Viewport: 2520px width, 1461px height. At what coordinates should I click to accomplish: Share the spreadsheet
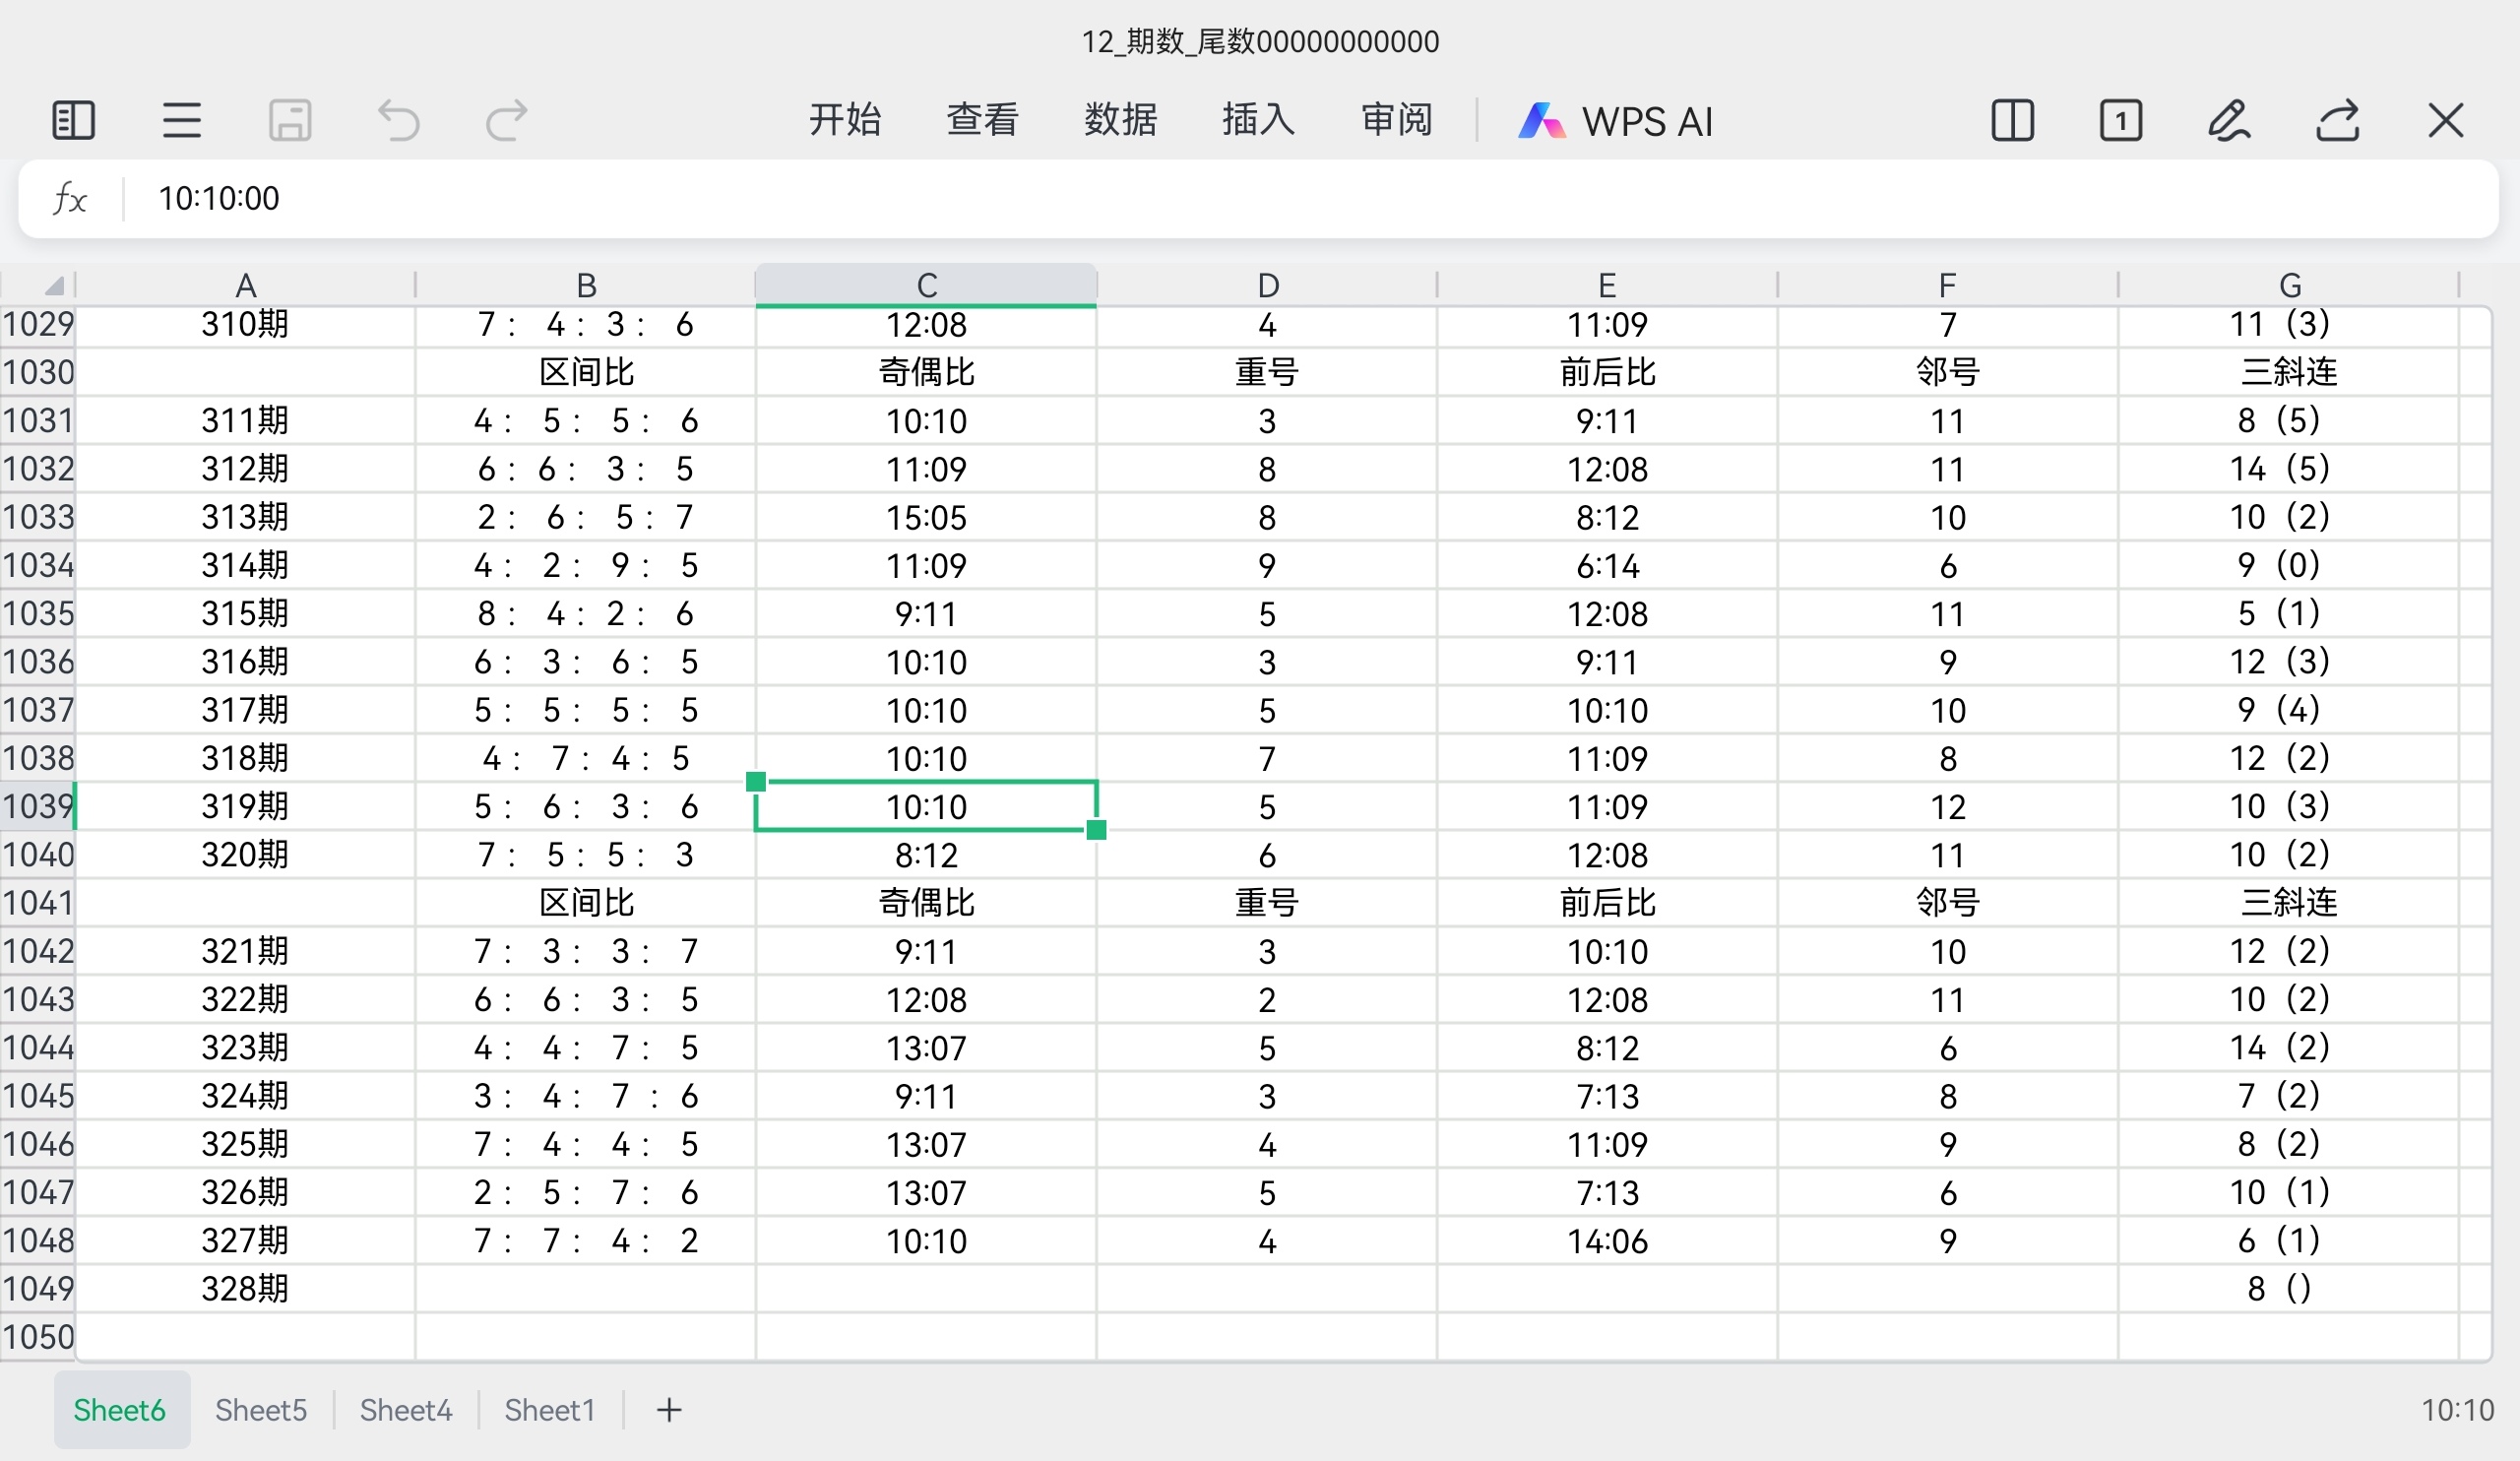point(2338,121)
